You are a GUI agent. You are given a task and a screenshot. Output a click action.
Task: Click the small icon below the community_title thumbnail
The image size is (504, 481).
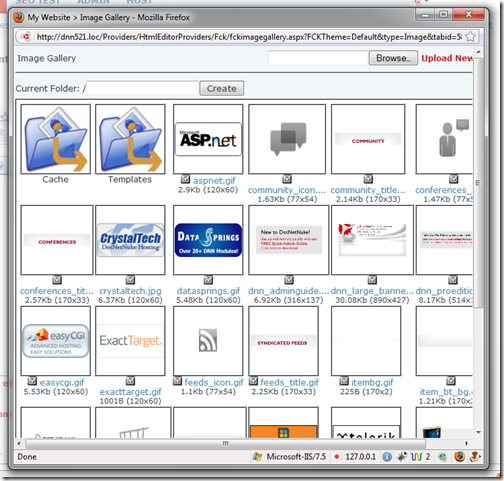368,179
